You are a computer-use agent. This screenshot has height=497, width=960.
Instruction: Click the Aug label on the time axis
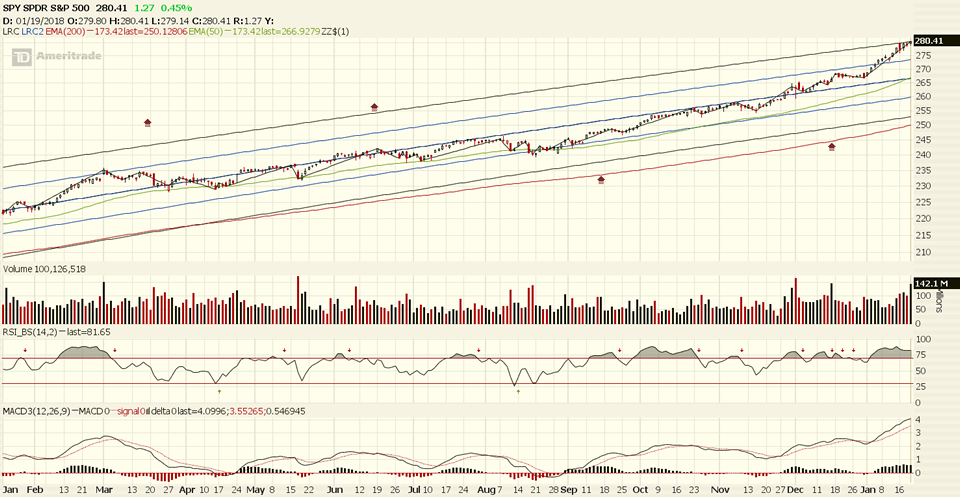pyautogui.click(x=484, y=491)
